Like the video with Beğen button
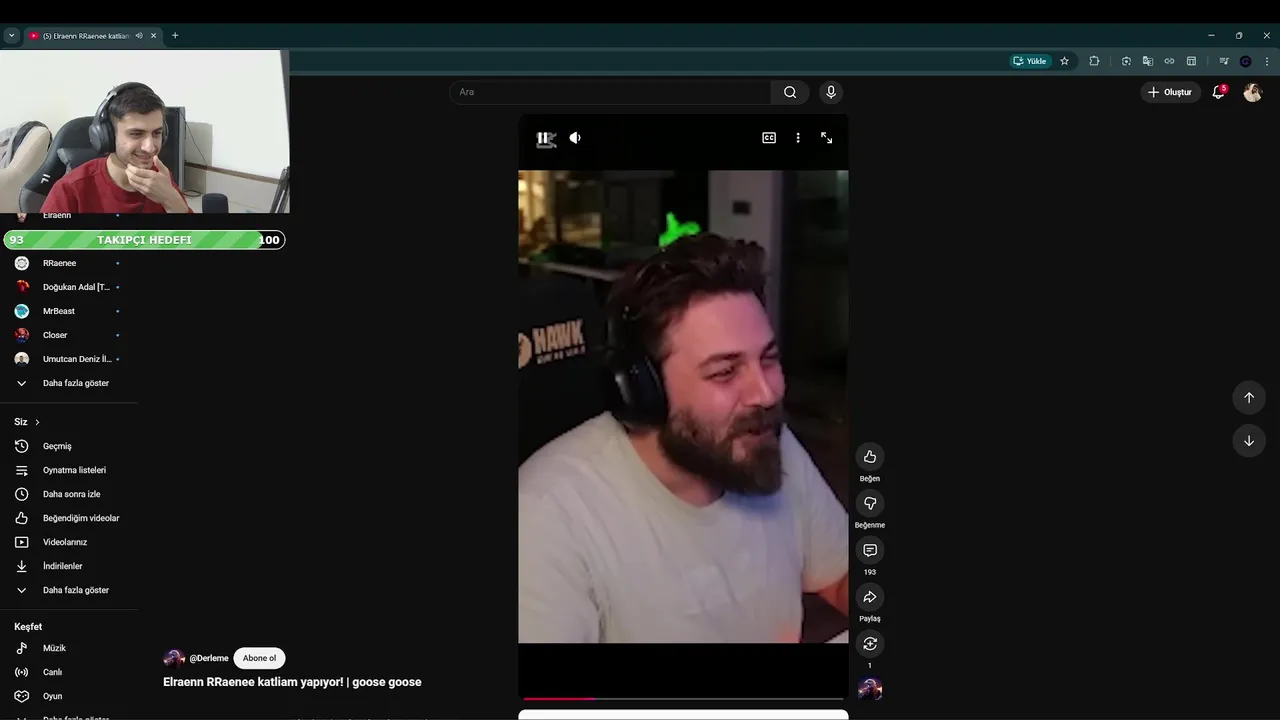This screenshot has width=1280, height=720. tap(870, 457)
